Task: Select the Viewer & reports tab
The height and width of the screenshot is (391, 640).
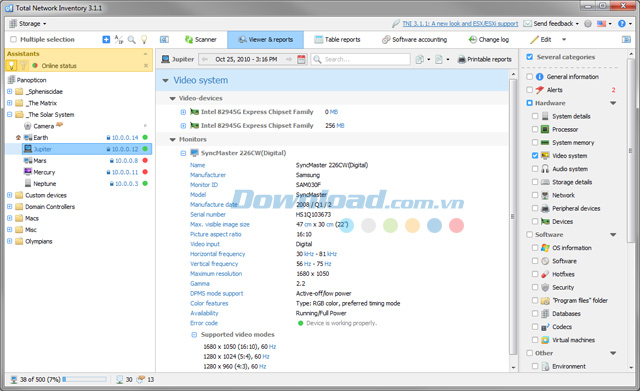Action: (265, 40)
